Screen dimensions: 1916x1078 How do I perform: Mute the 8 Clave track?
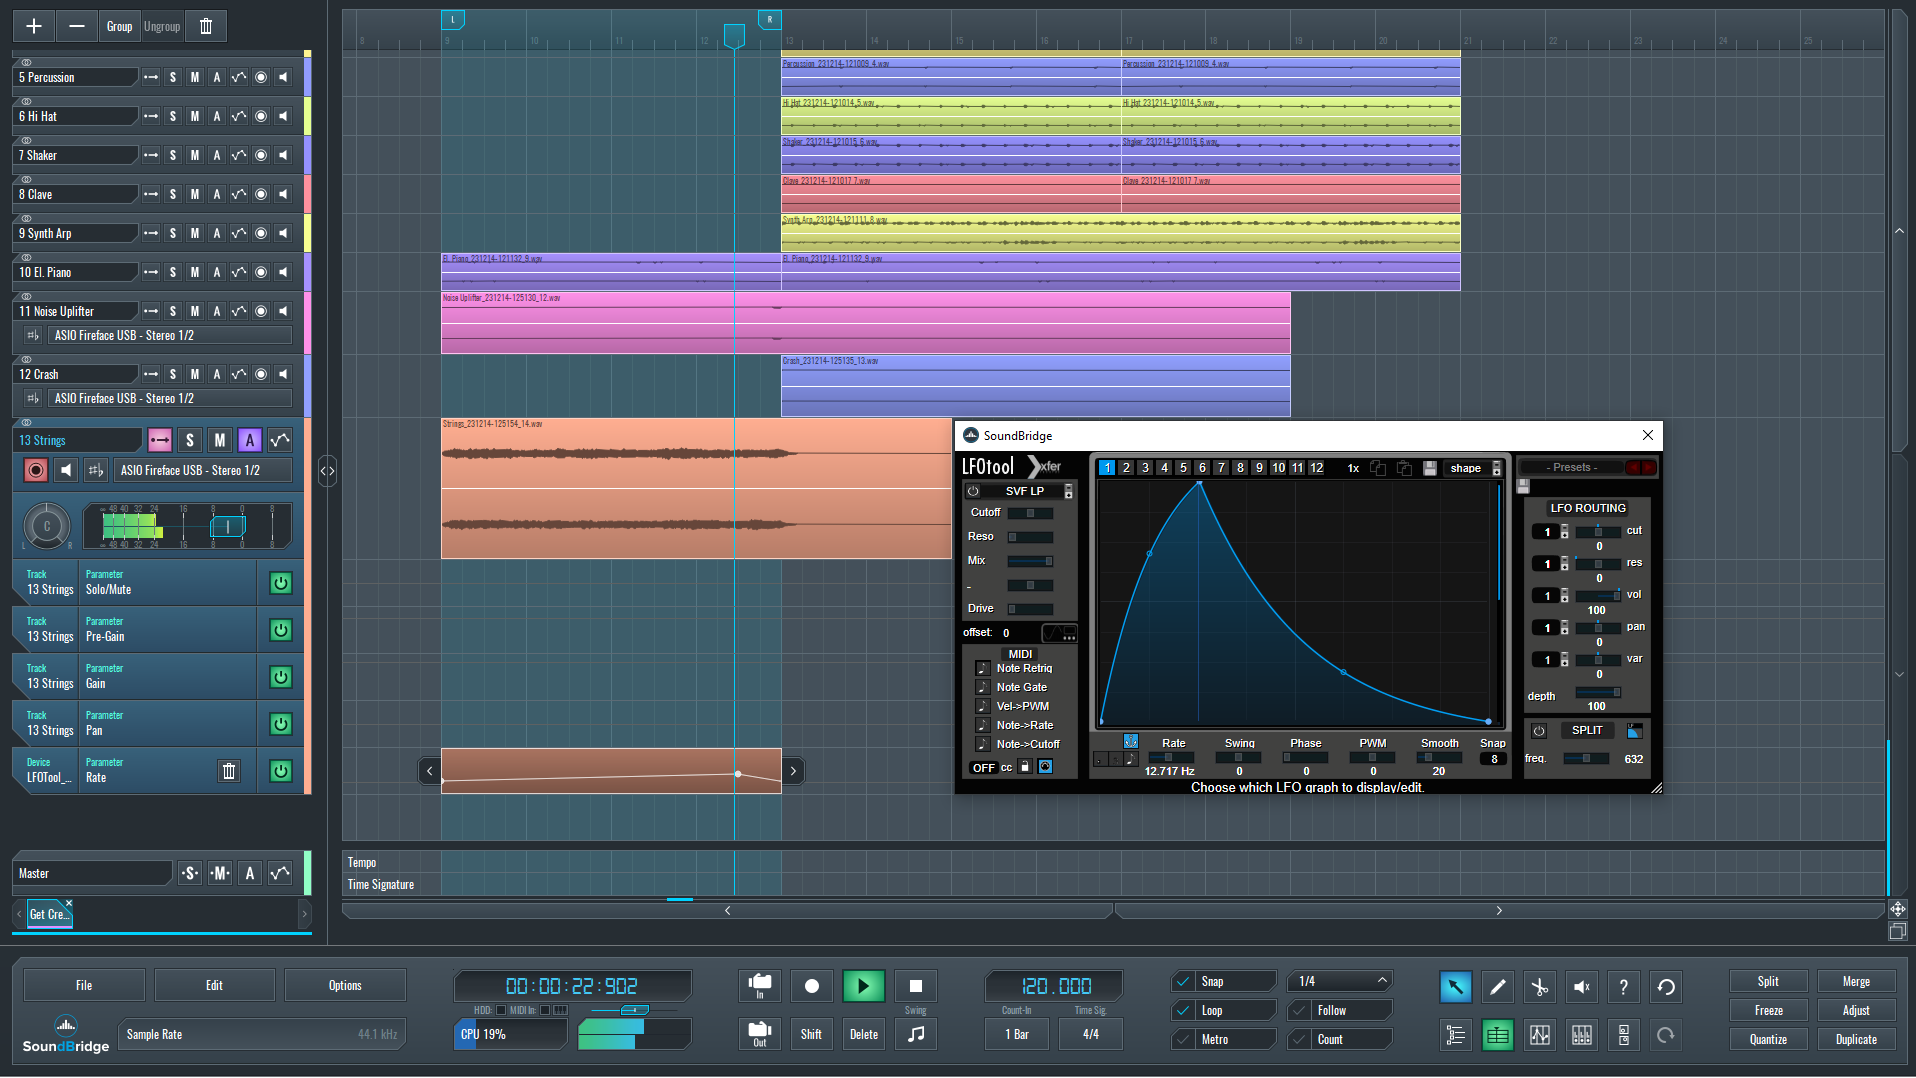[x=195, y=194]
